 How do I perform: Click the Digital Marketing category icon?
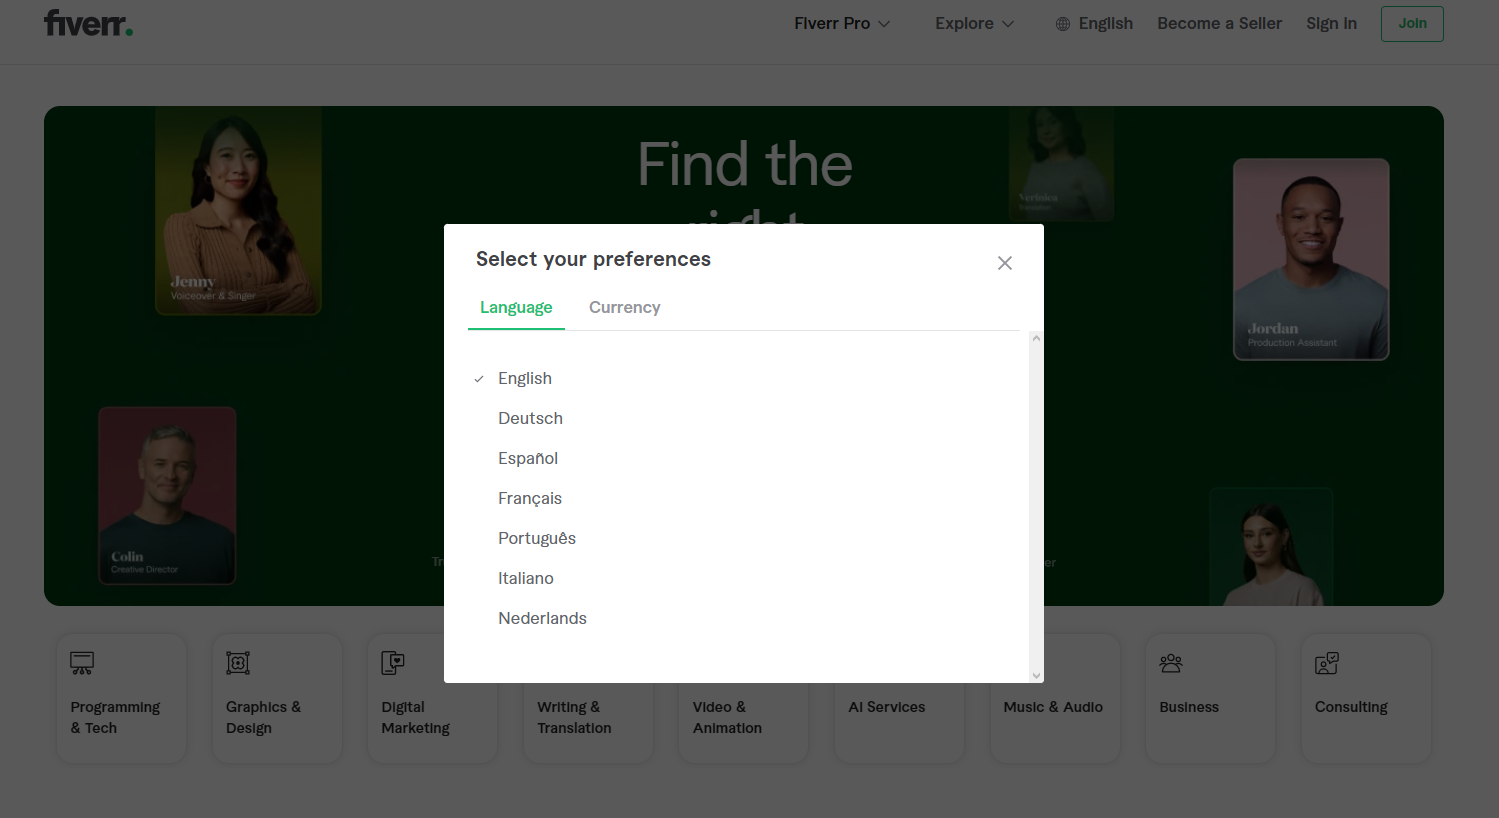click(393, 663)
